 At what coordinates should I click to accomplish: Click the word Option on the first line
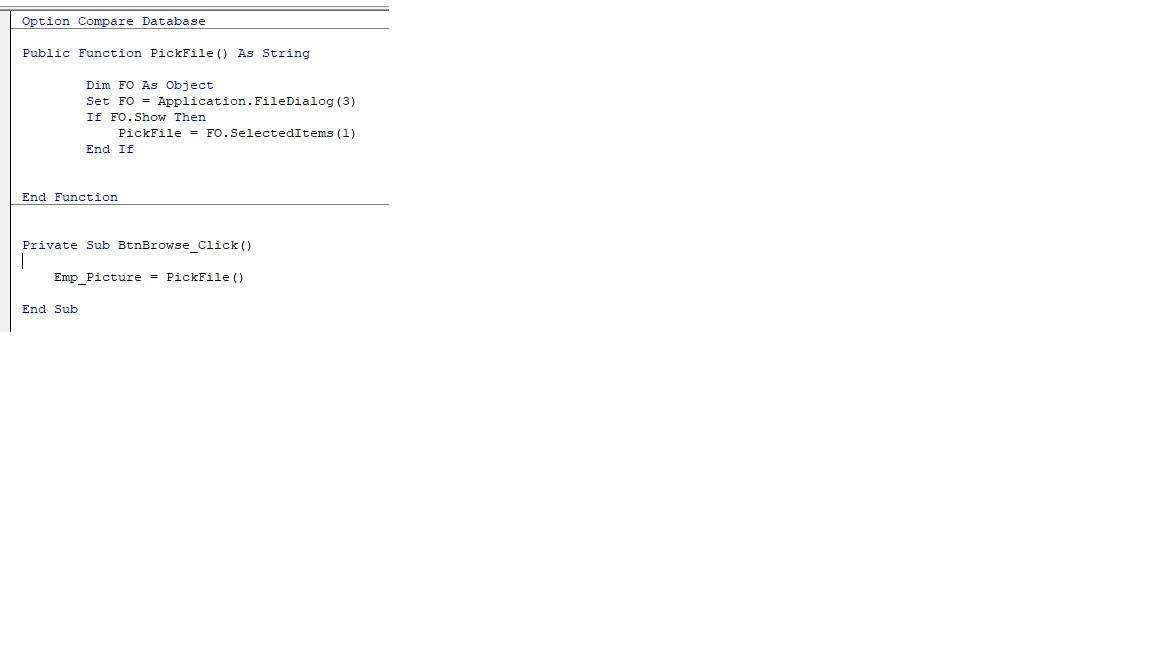click(x=46, y=21)
